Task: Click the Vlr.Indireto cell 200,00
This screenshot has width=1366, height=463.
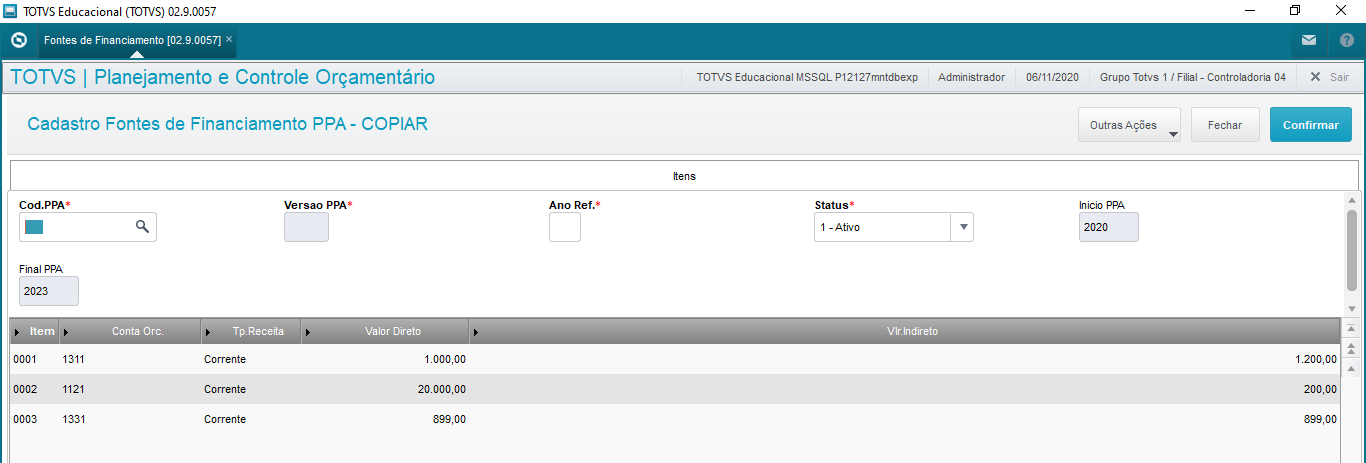Action: click(1320, 389)
